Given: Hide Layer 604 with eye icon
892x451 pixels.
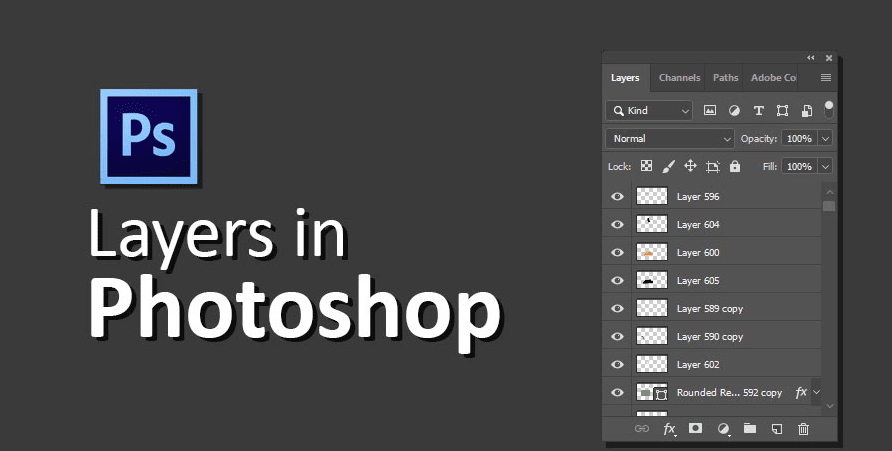Looking at the screenshot, I should 617,224.
